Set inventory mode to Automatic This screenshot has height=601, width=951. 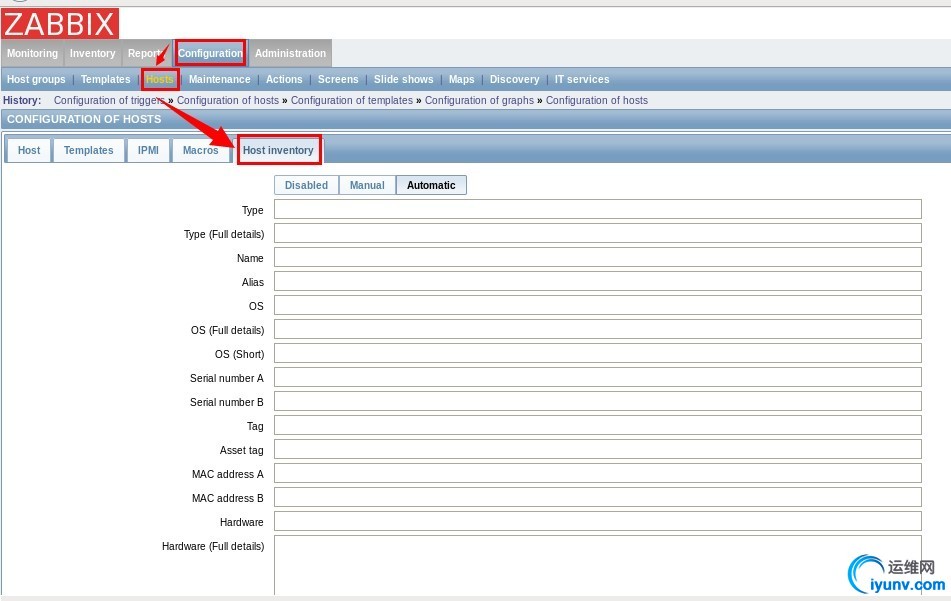[x=431, y=185]
